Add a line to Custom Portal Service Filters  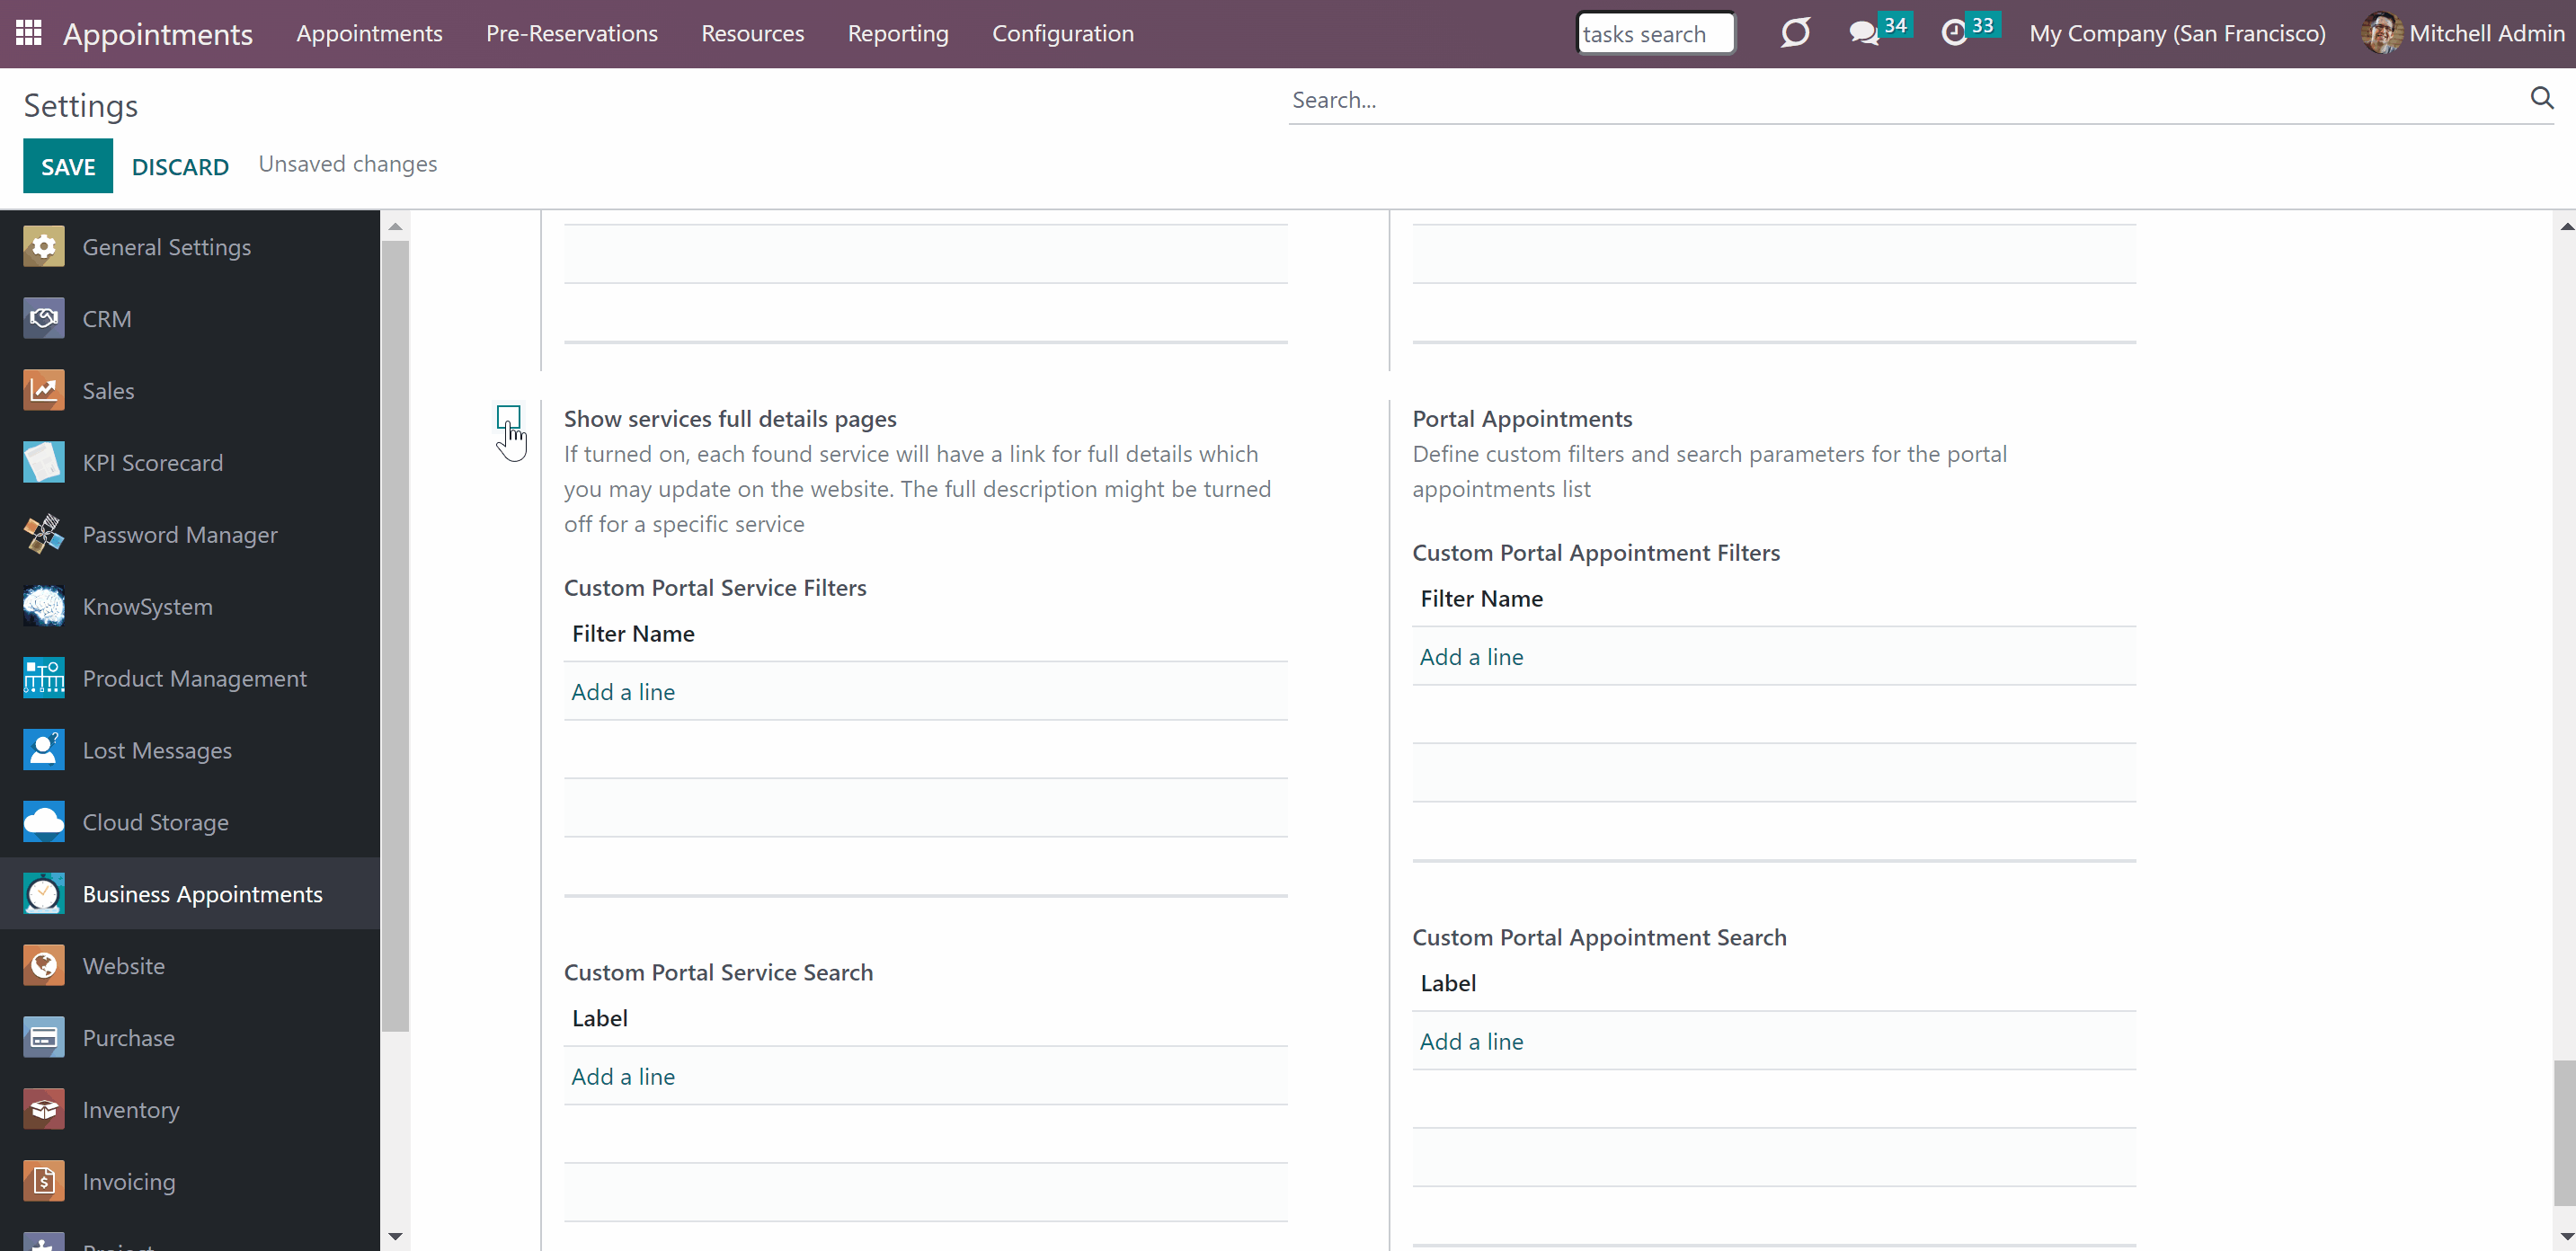[x=623, y=692]
